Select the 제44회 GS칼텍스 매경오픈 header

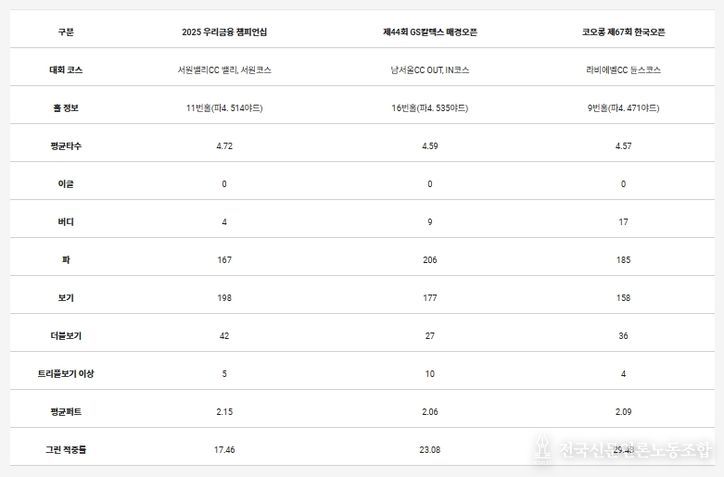point(430,32)
